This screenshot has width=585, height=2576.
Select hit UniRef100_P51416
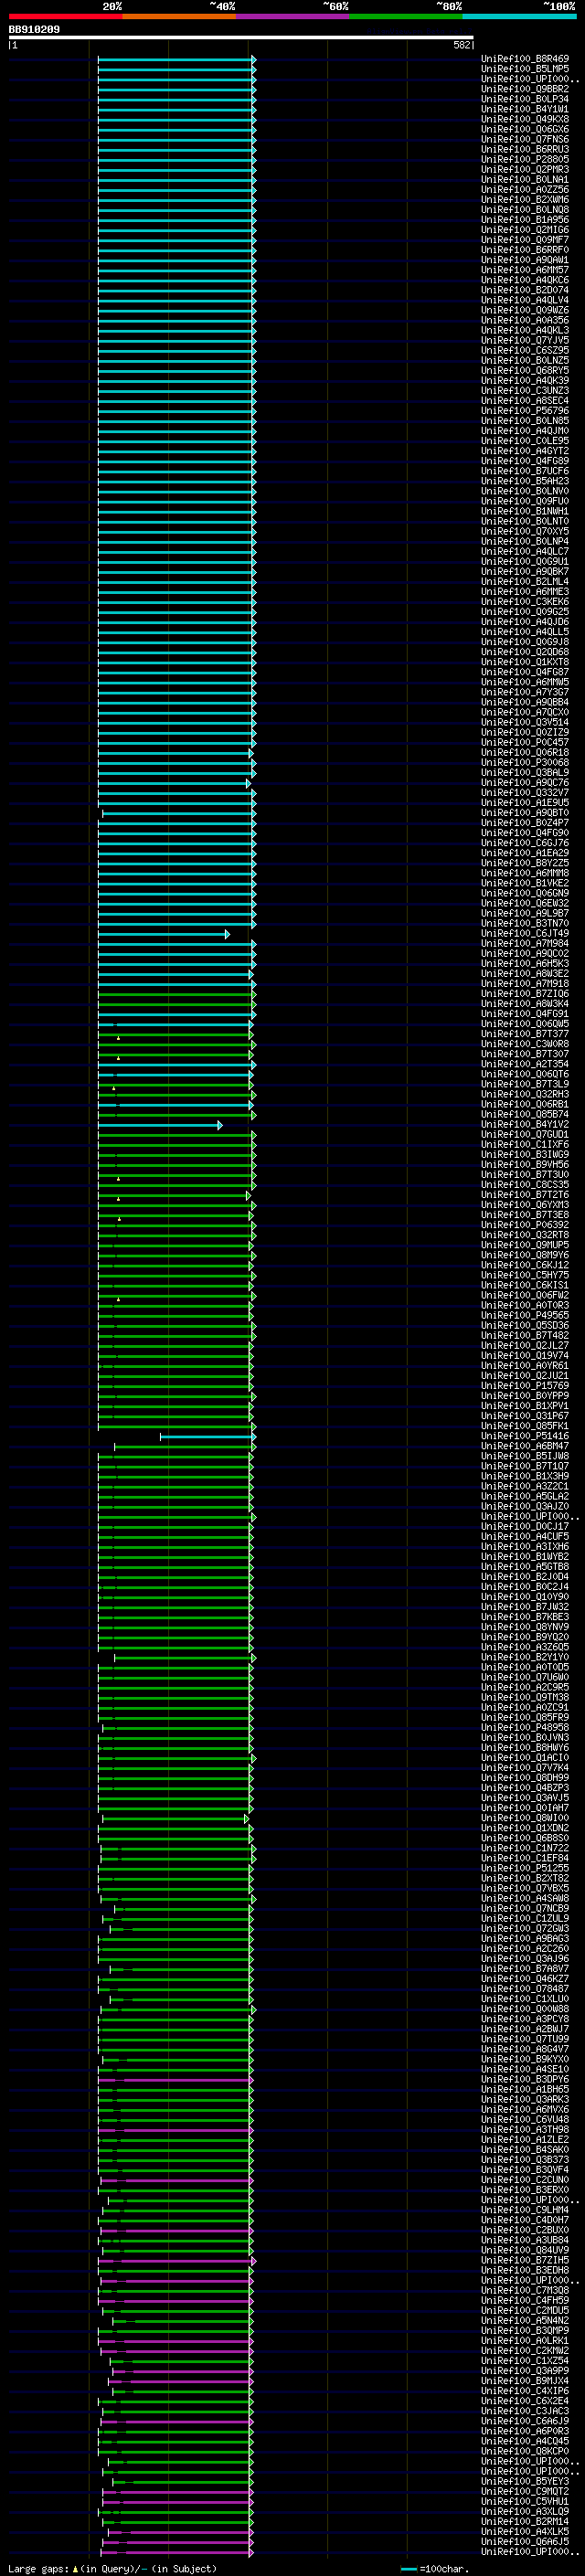(525, 1436)
